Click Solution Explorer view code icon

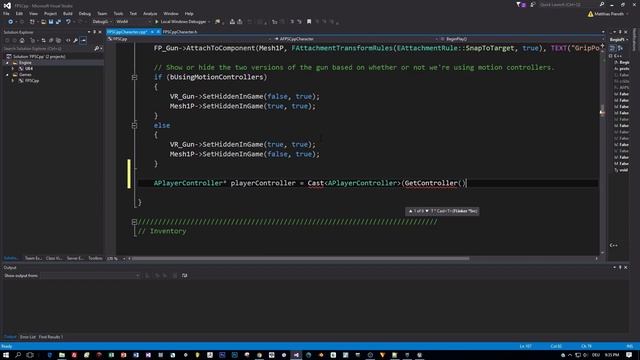[68, 40]
